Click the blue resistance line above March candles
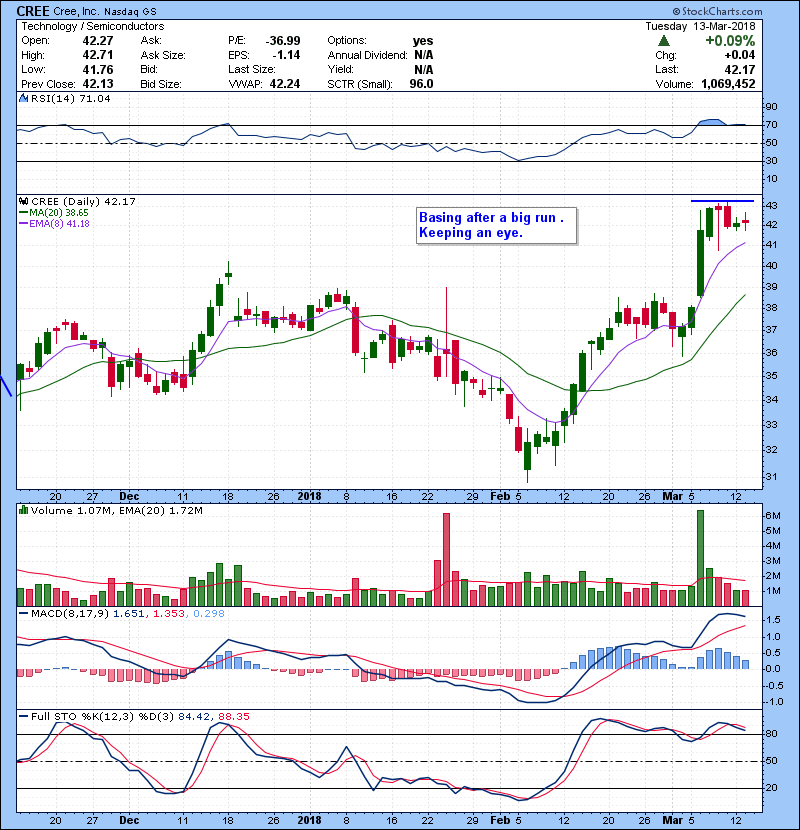 722,201
